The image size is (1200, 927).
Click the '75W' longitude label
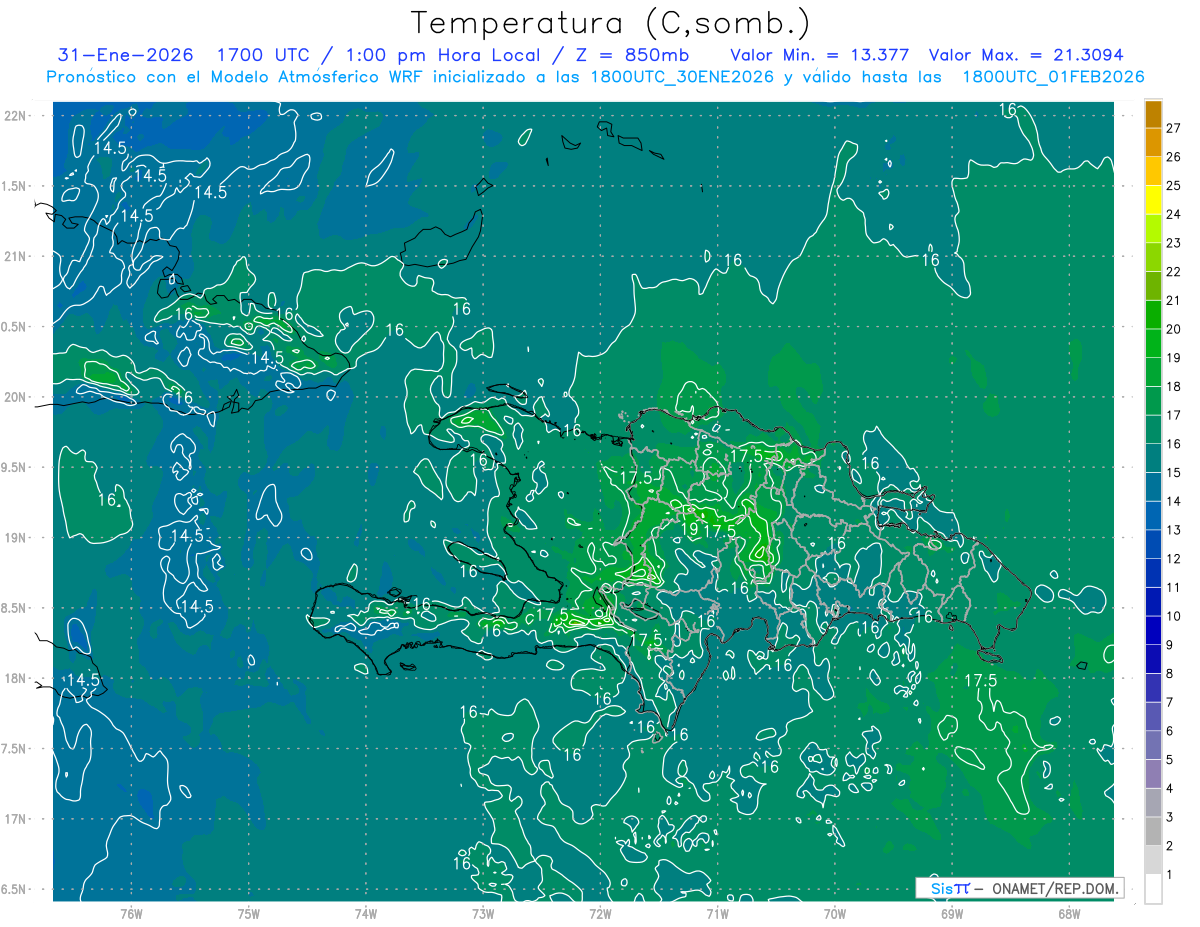click(x=248, y=914)
